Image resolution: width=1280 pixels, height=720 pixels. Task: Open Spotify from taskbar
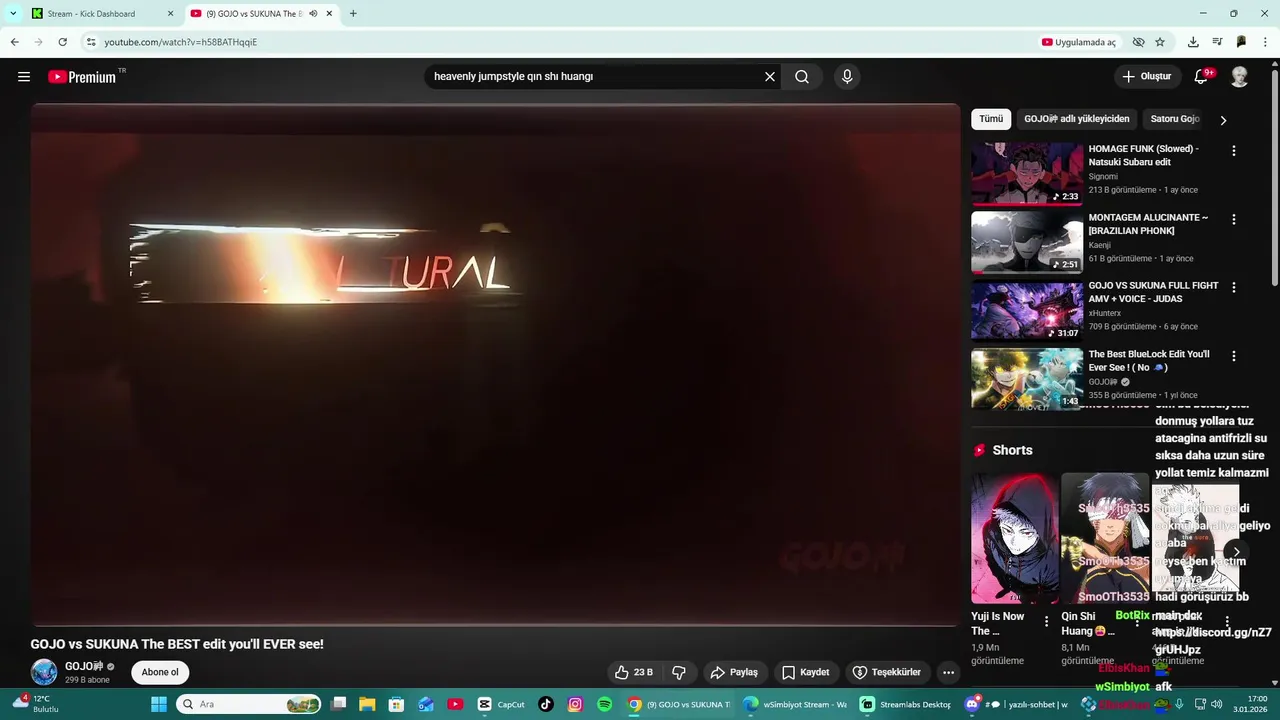(x=604, y=704)
